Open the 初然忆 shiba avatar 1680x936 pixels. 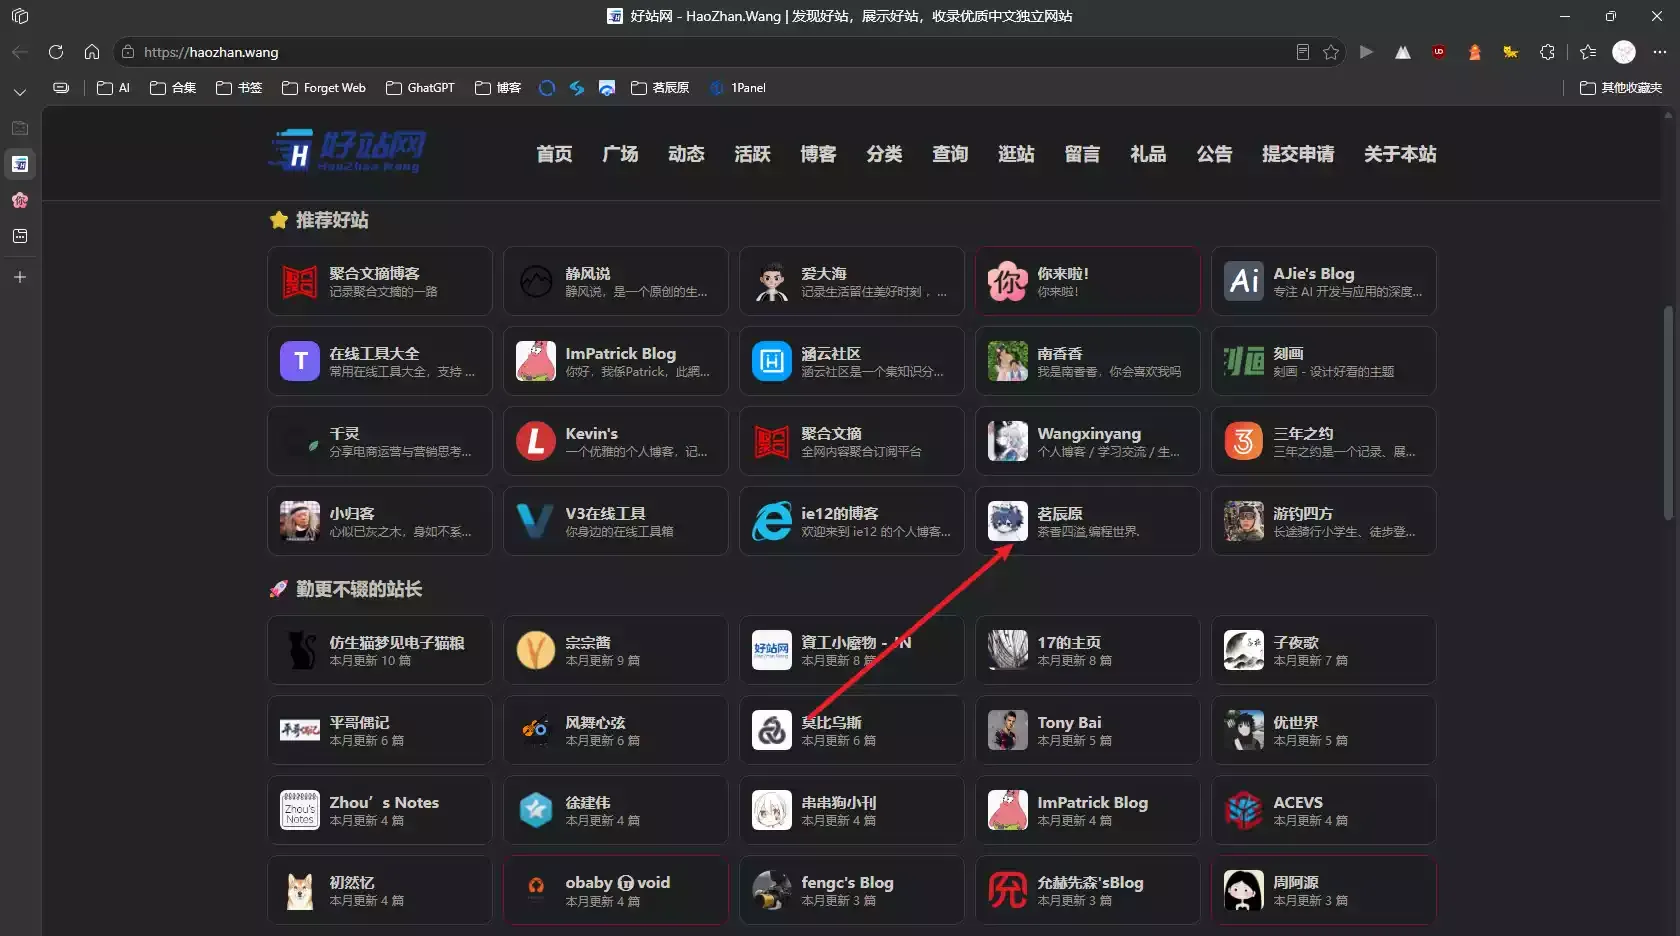300,890
